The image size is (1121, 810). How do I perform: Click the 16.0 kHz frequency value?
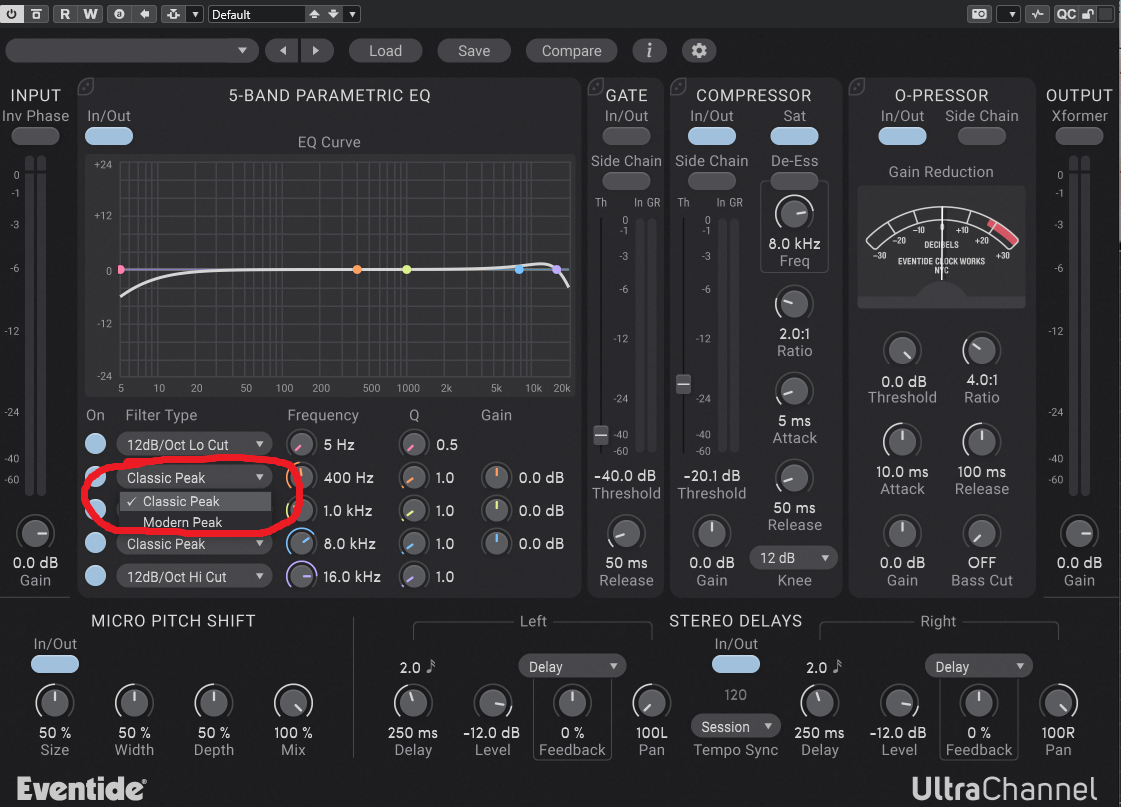tap(351, 576)
